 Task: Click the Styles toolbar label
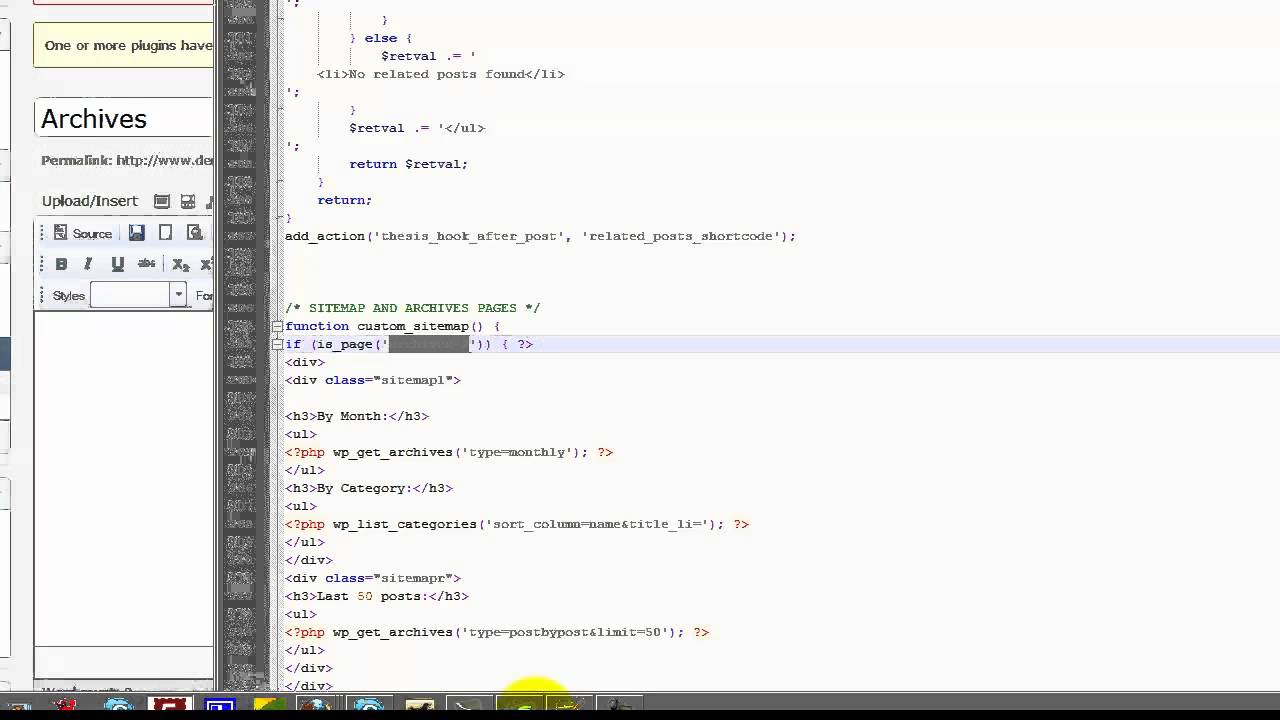click(x=69, y=296)
